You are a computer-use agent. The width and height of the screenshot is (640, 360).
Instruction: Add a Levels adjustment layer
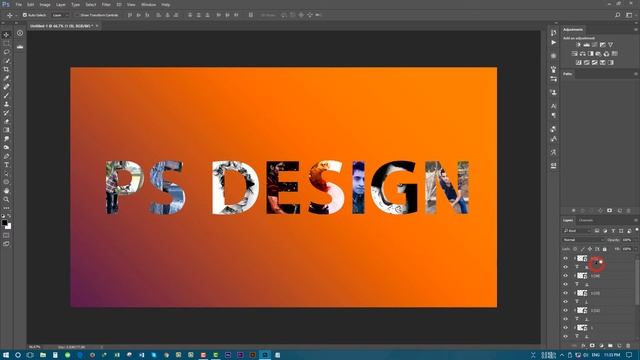point(587,44)
